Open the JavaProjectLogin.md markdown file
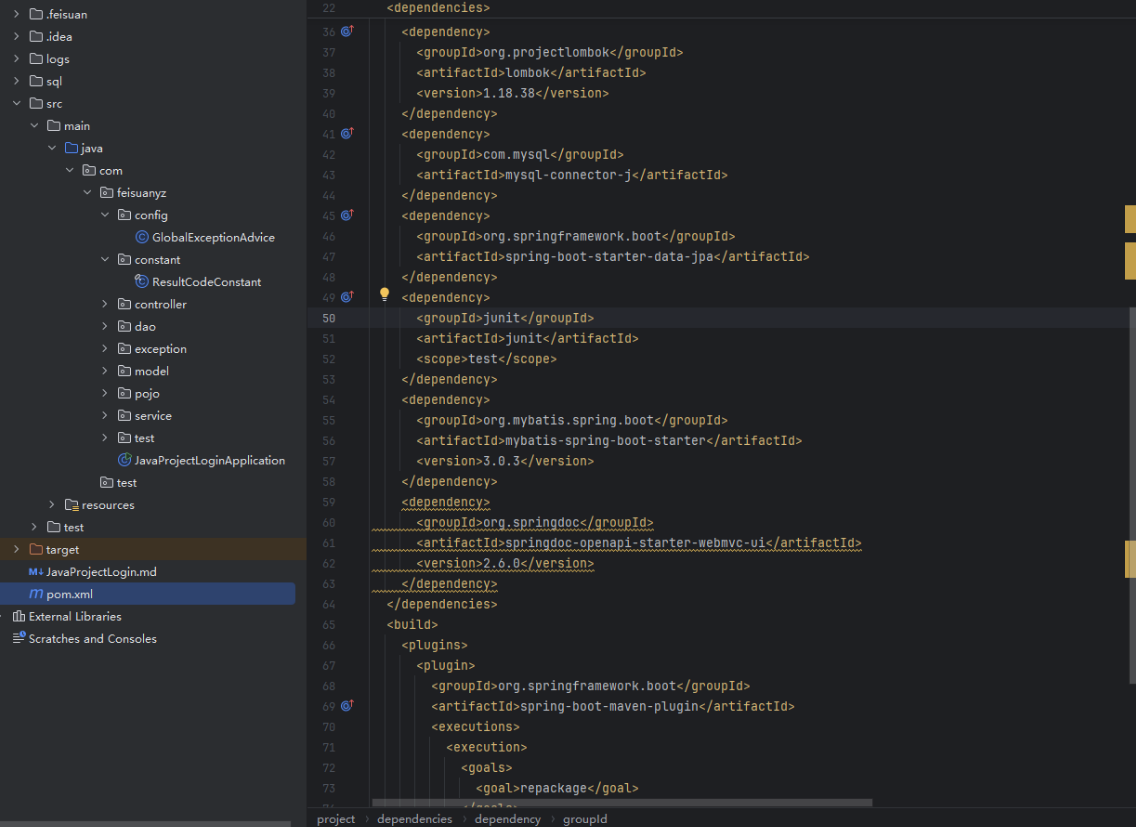 [101, 572]
